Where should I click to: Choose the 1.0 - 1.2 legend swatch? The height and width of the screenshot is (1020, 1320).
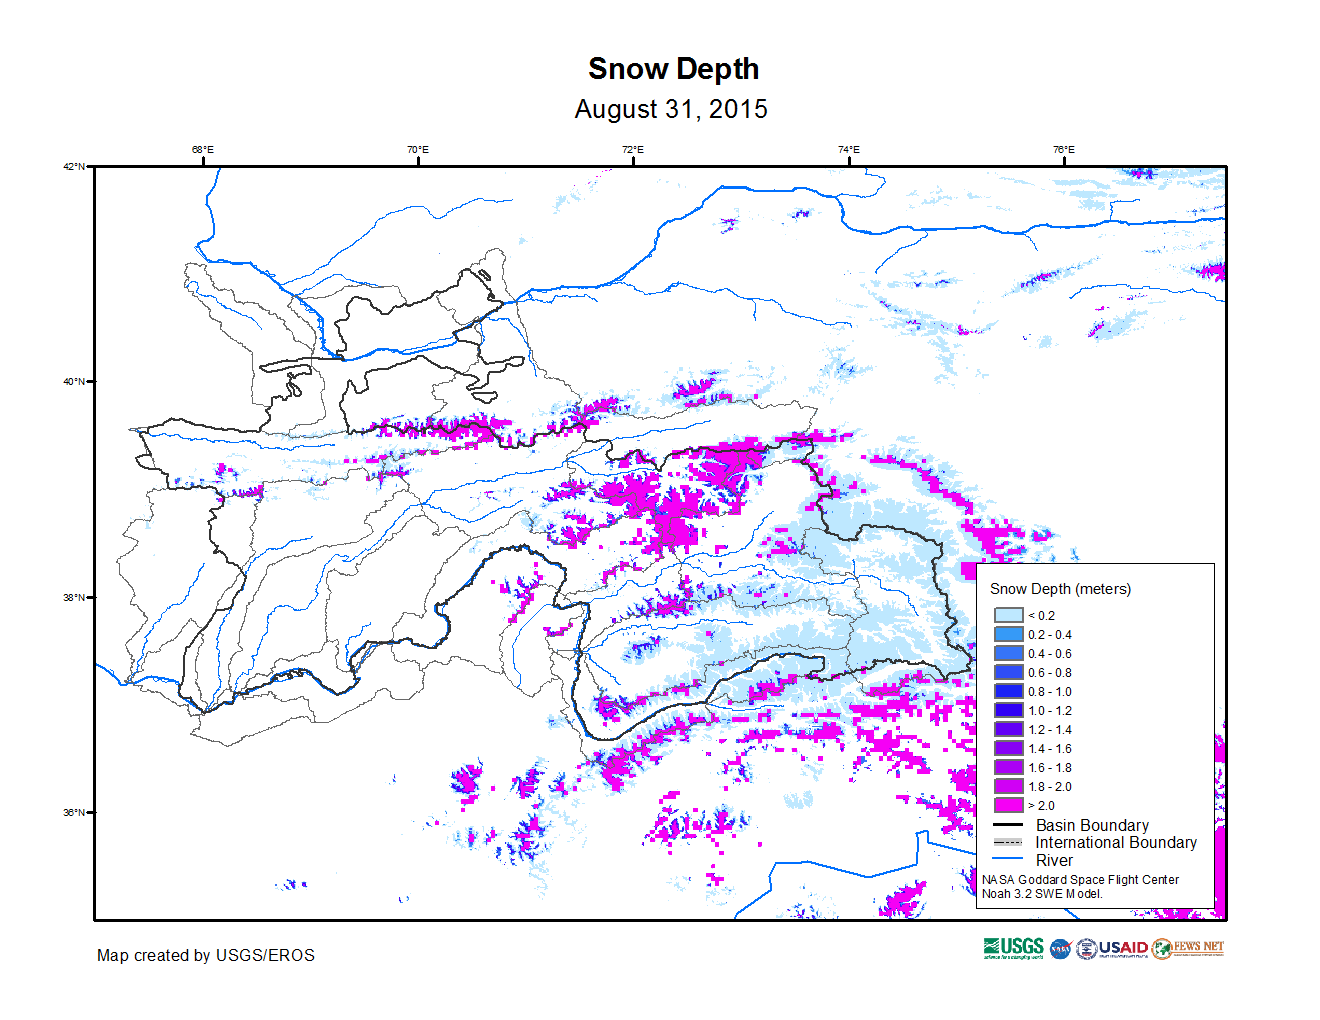(x=1008, y=710)
